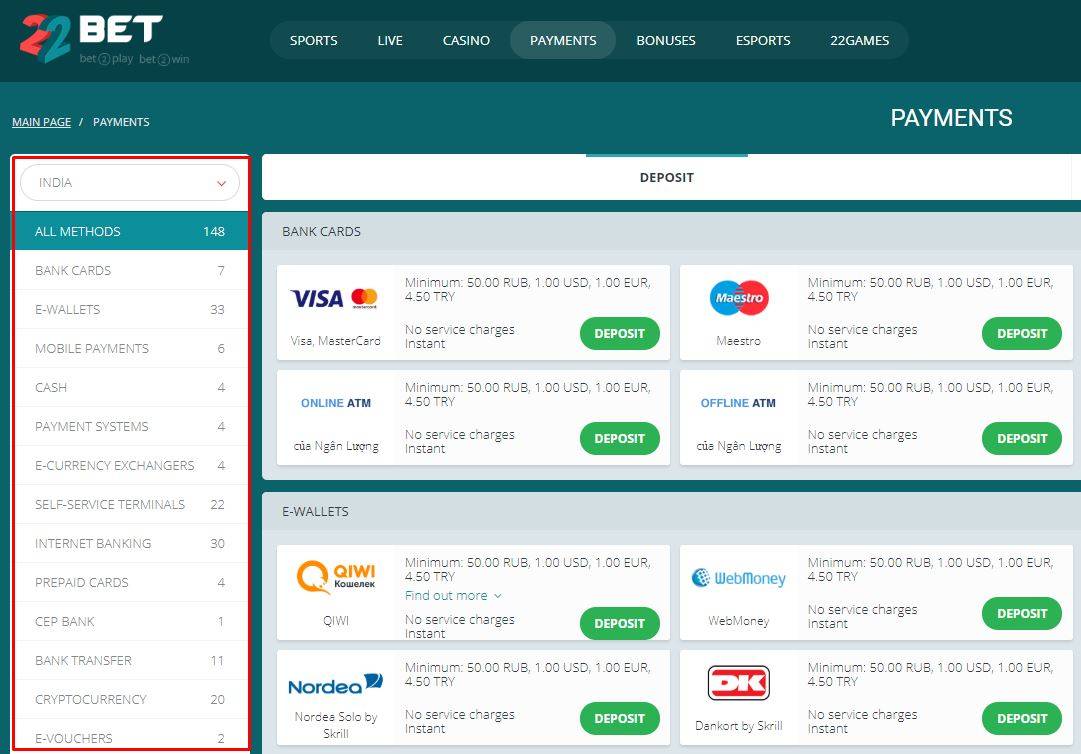Open the Sports menu item
Viewport: 1081px width, 754px height.
314,40
